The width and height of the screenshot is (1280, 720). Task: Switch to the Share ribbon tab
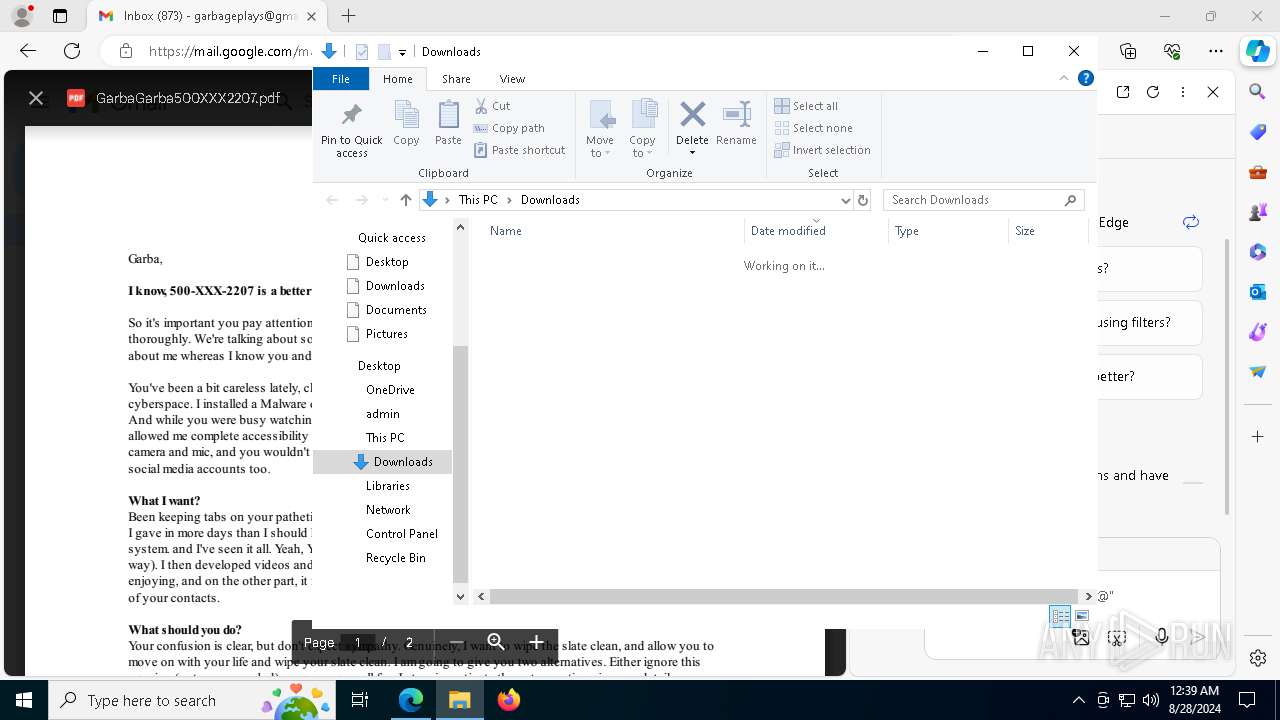[456, 79]
